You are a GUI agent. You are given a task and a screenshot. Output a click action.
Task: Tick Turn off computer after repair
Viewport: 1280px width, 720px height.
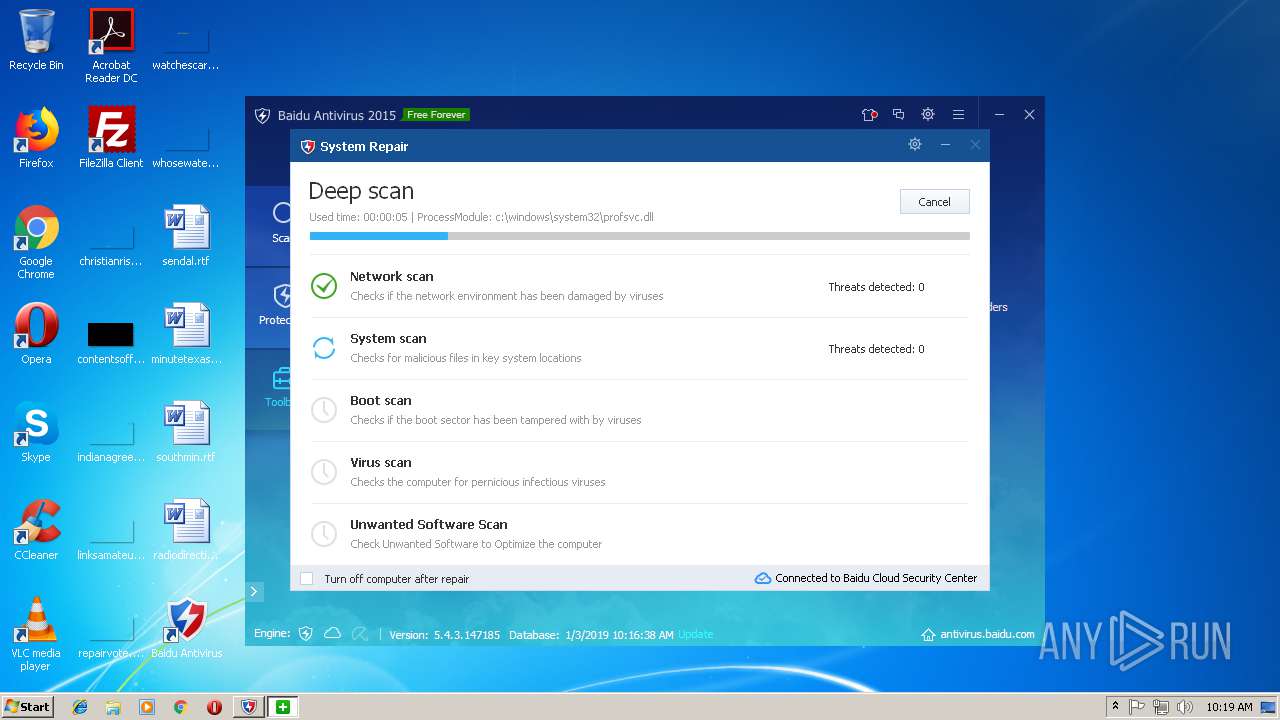[306, 578]
